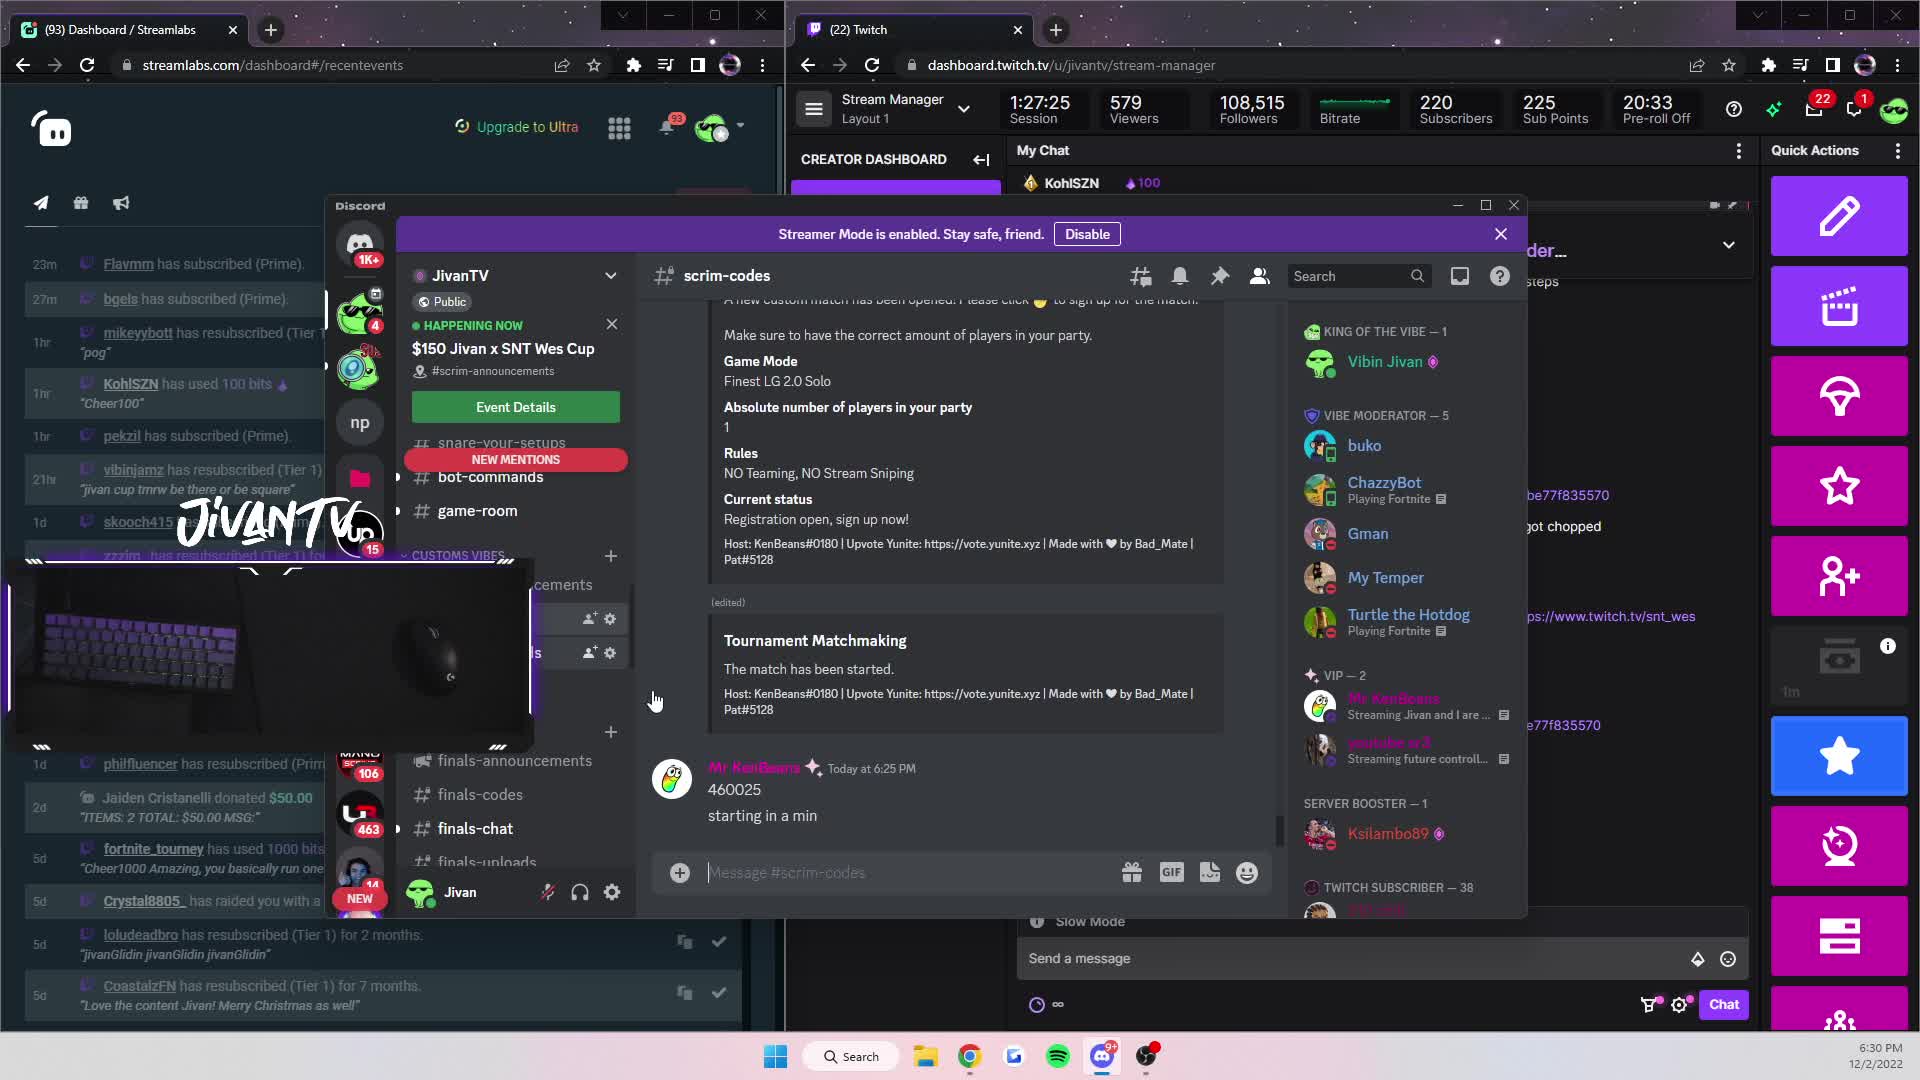Open bot-commands channel

coord(514,477)
